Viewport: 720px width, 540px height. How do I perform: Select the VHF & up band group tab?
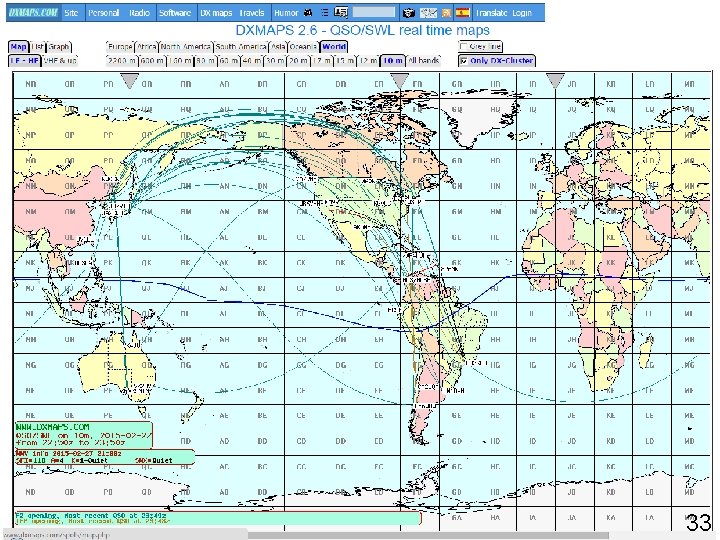tap(60, 61)
